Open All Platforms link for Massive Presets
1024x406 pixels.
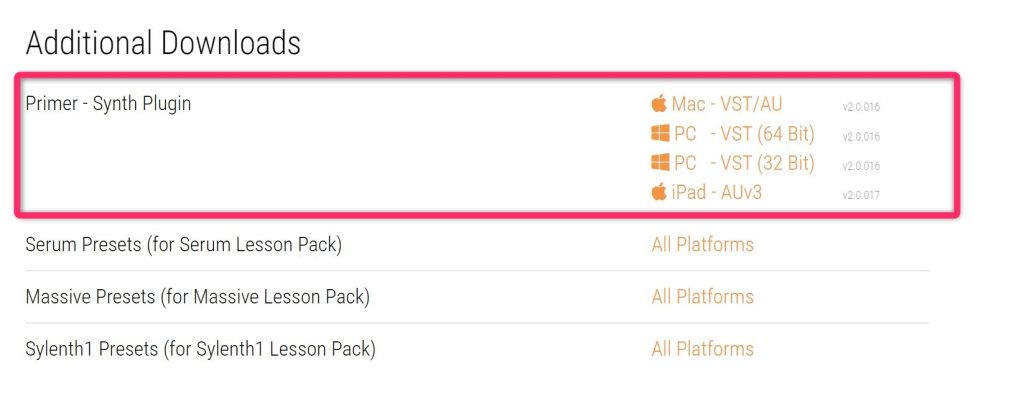click(702, 297)
